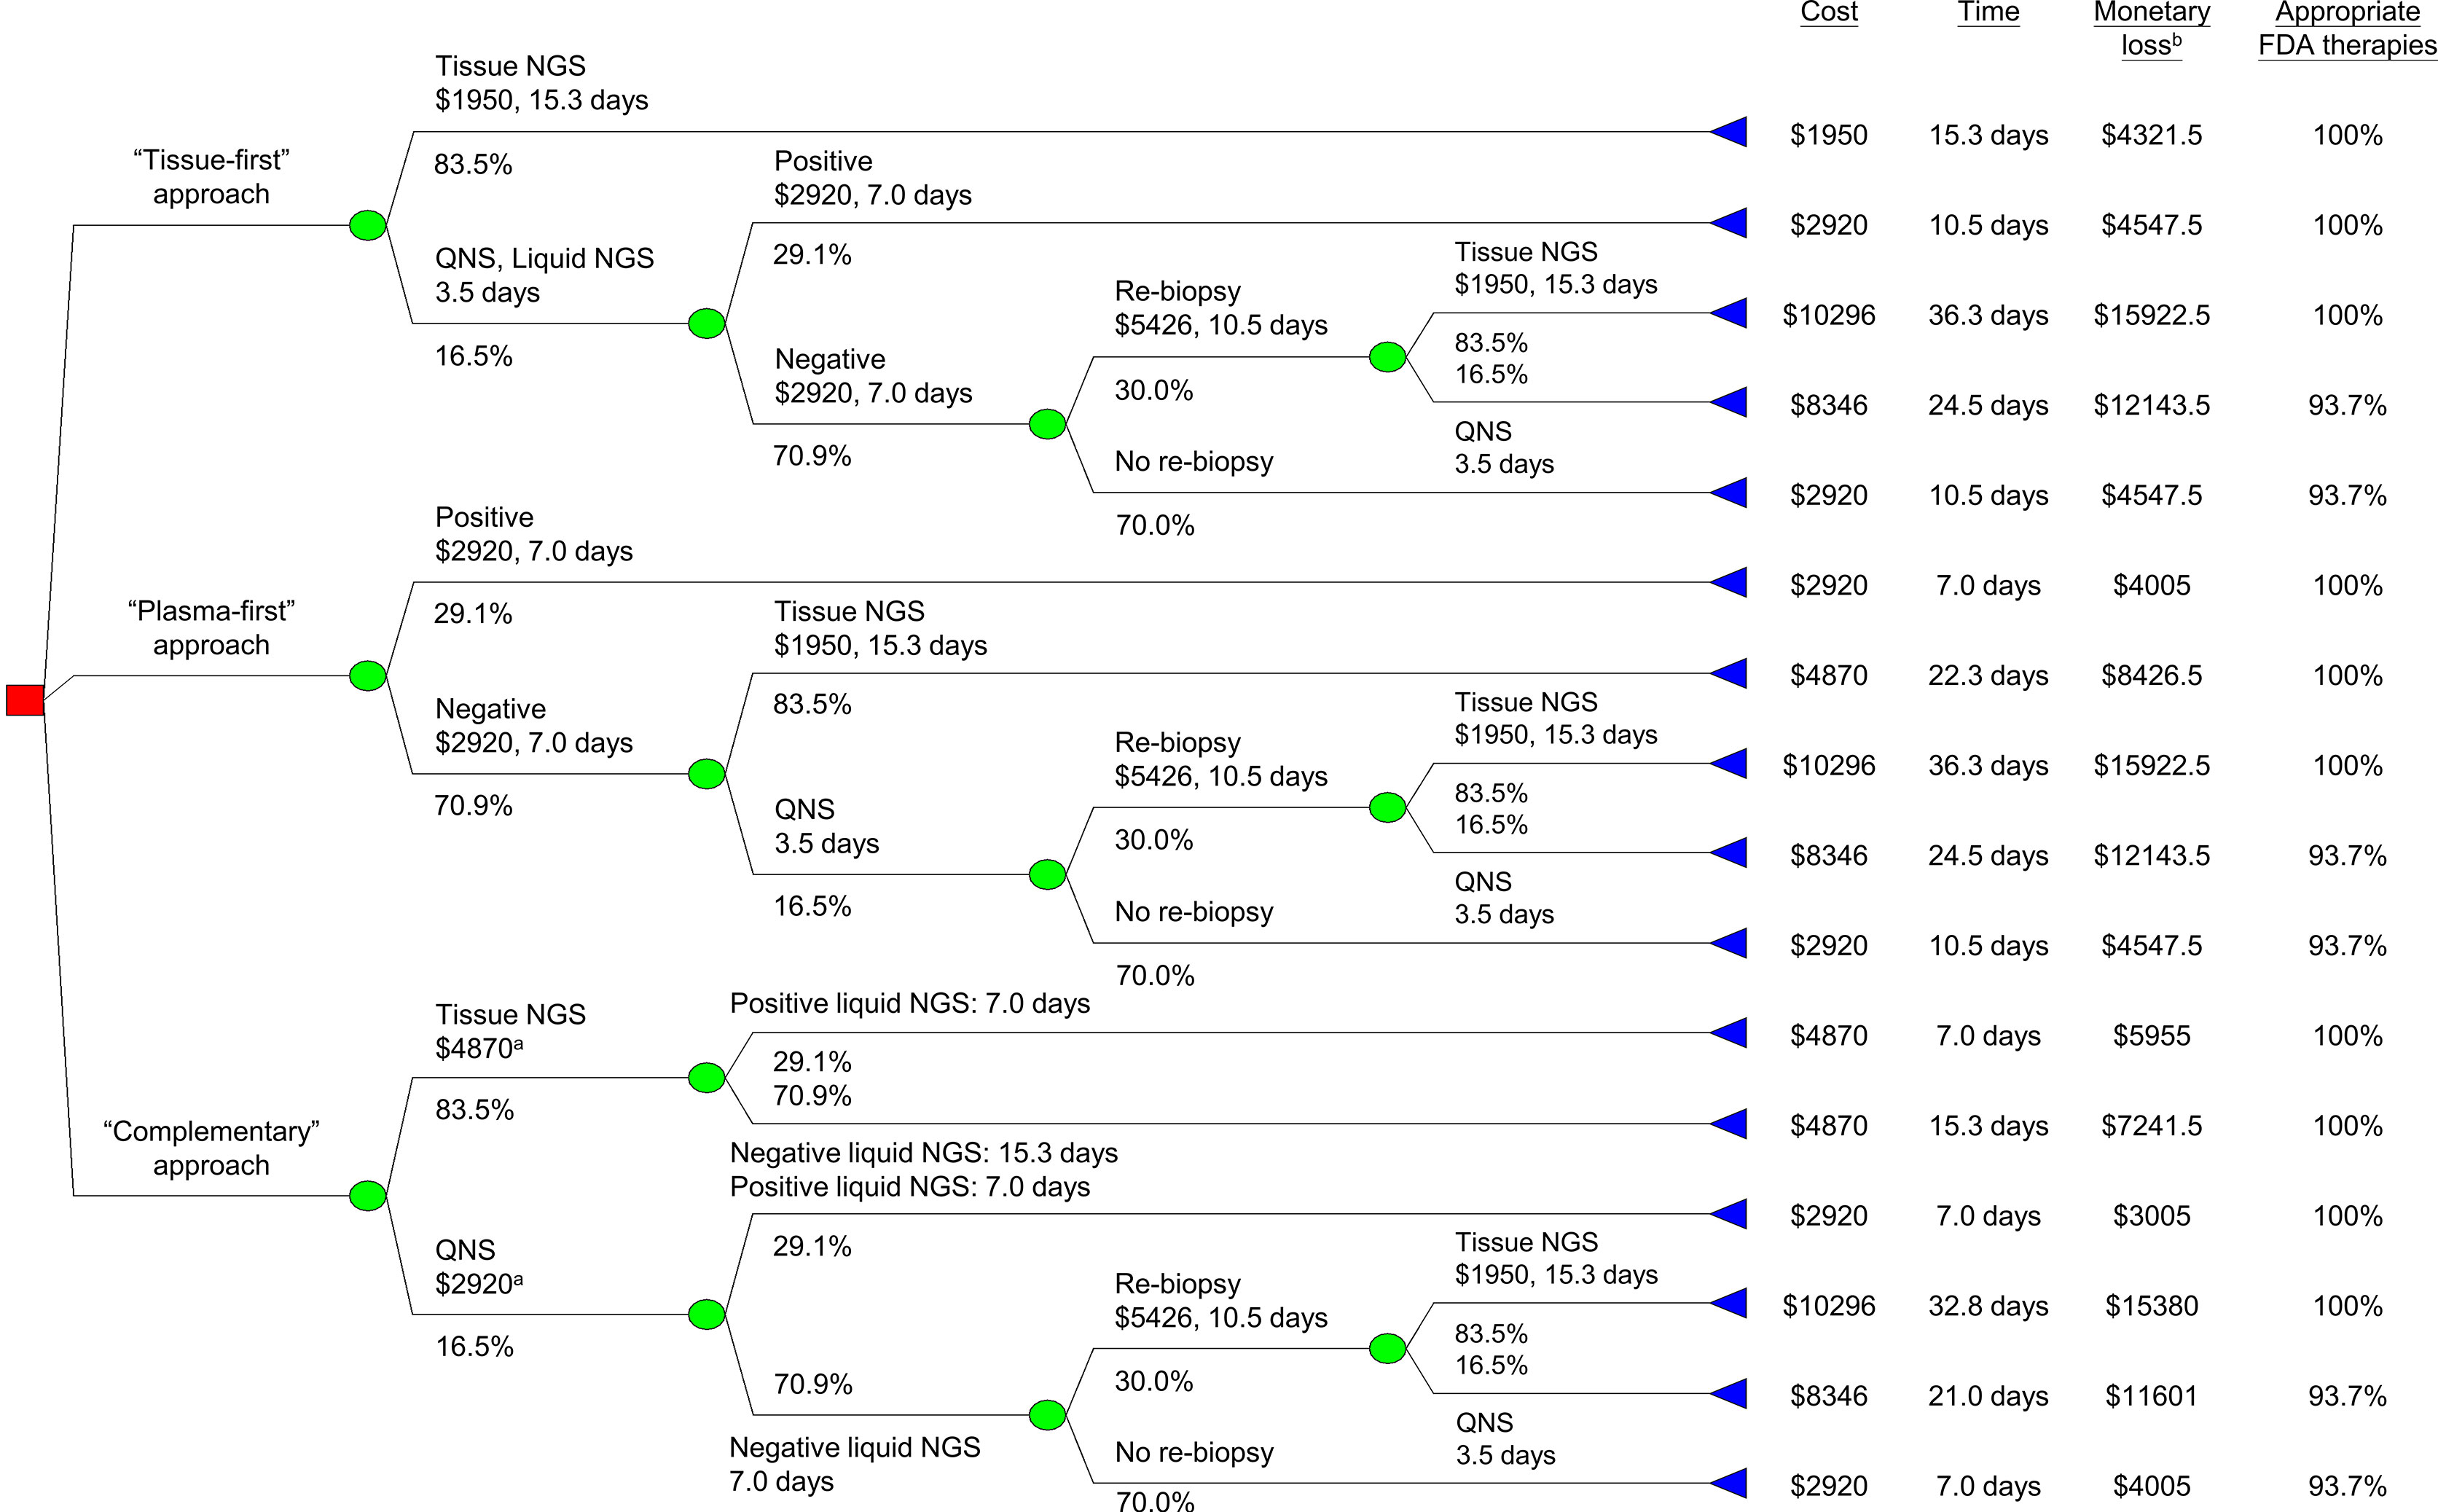
Task: Click the green chance node after "Complementary" approach
Action: click(x=367, y=1195)
